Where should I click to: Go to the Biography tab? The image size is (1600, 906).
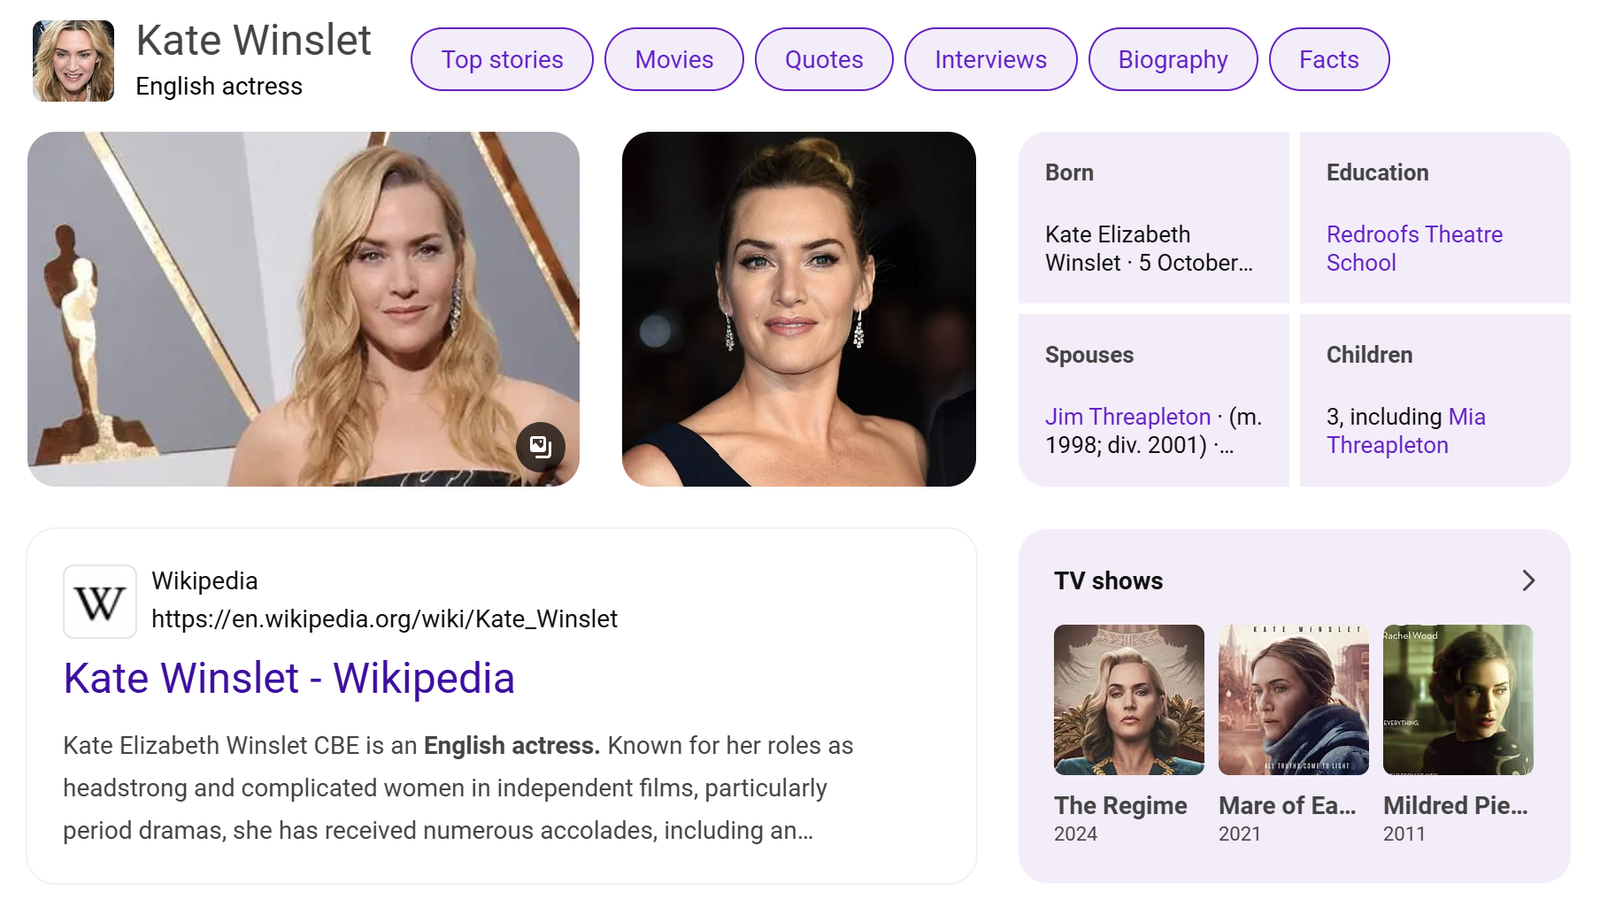click(x=1172, y=60)
